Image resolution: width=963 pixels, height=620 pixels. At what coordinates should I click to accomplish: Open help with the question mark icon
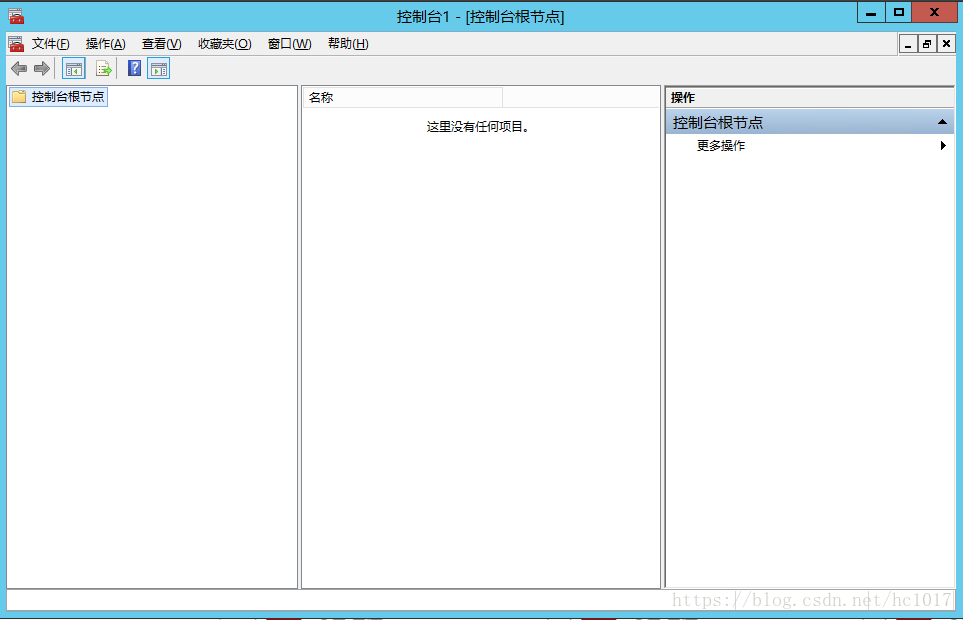click(135, 68)
